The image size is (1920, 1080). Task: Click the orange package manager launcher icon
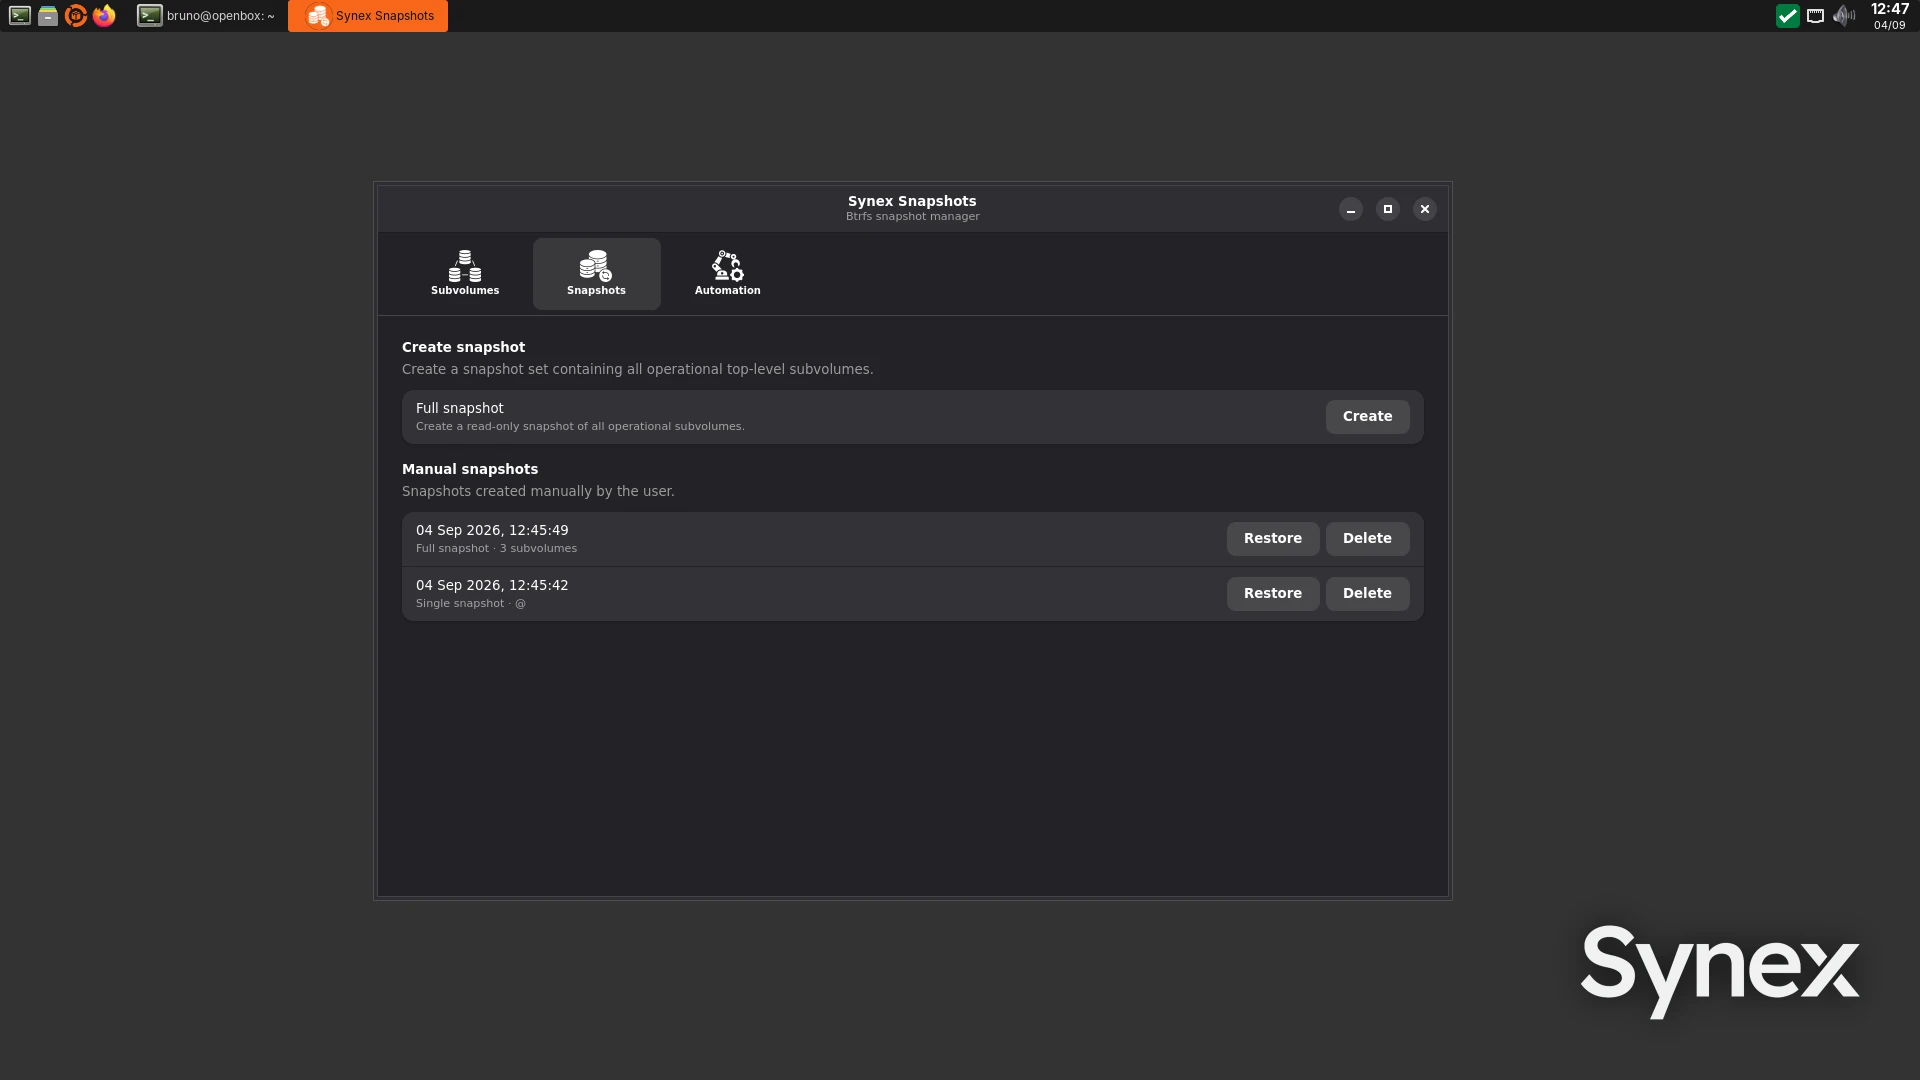tap(76, 15)
